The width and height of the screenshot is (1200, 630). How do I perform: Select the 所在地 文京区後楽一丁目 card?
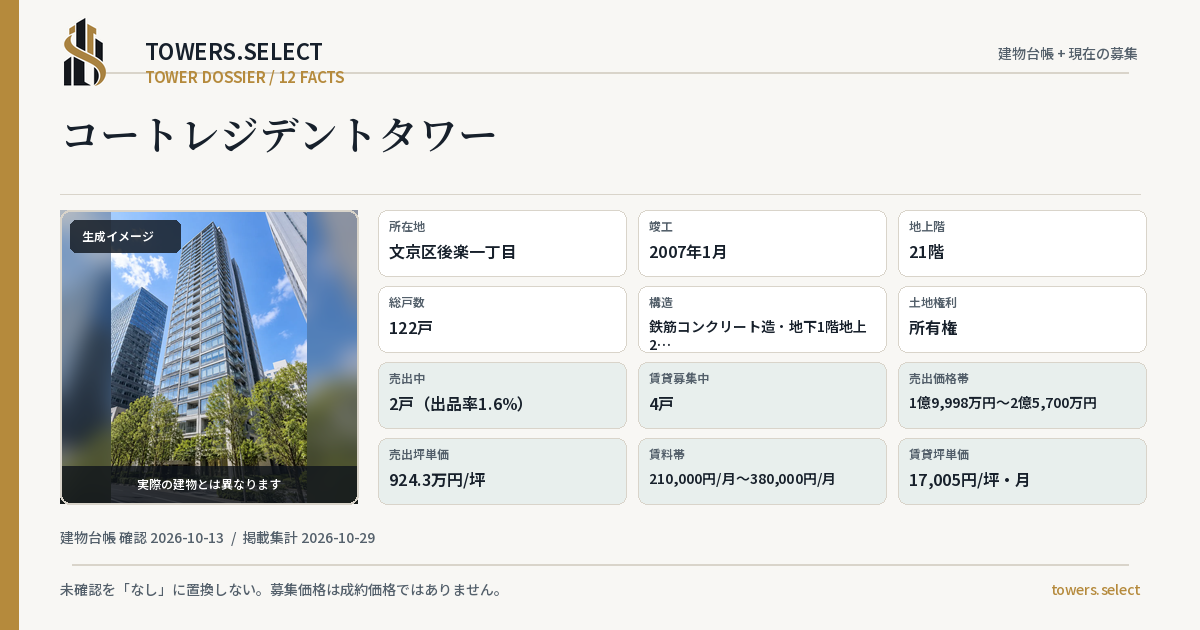[502, 243]
